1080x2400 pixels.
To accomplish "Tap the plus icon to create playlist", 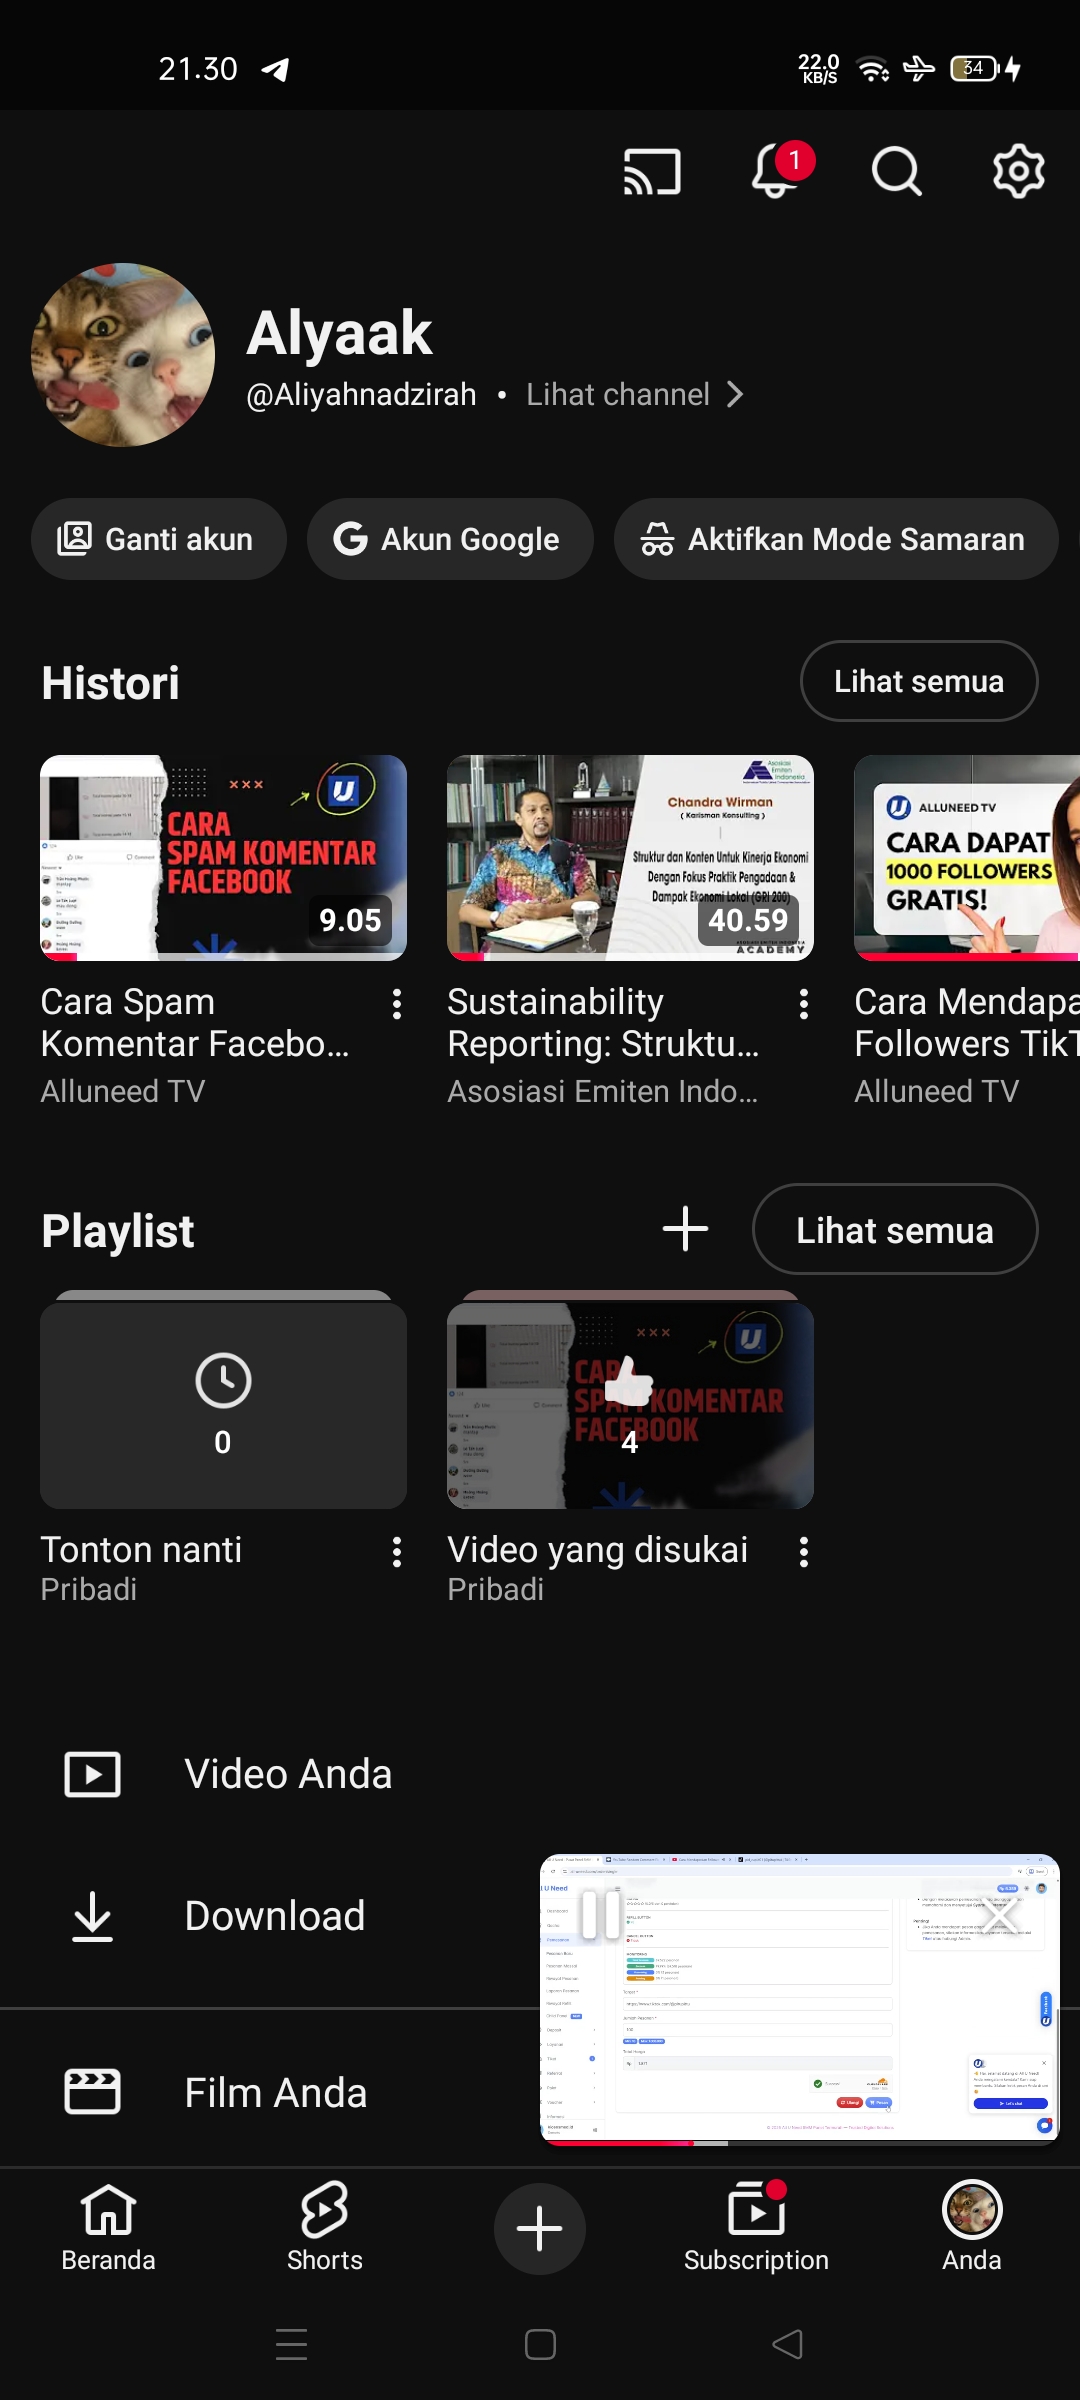I will click(x=686, y=1229).
